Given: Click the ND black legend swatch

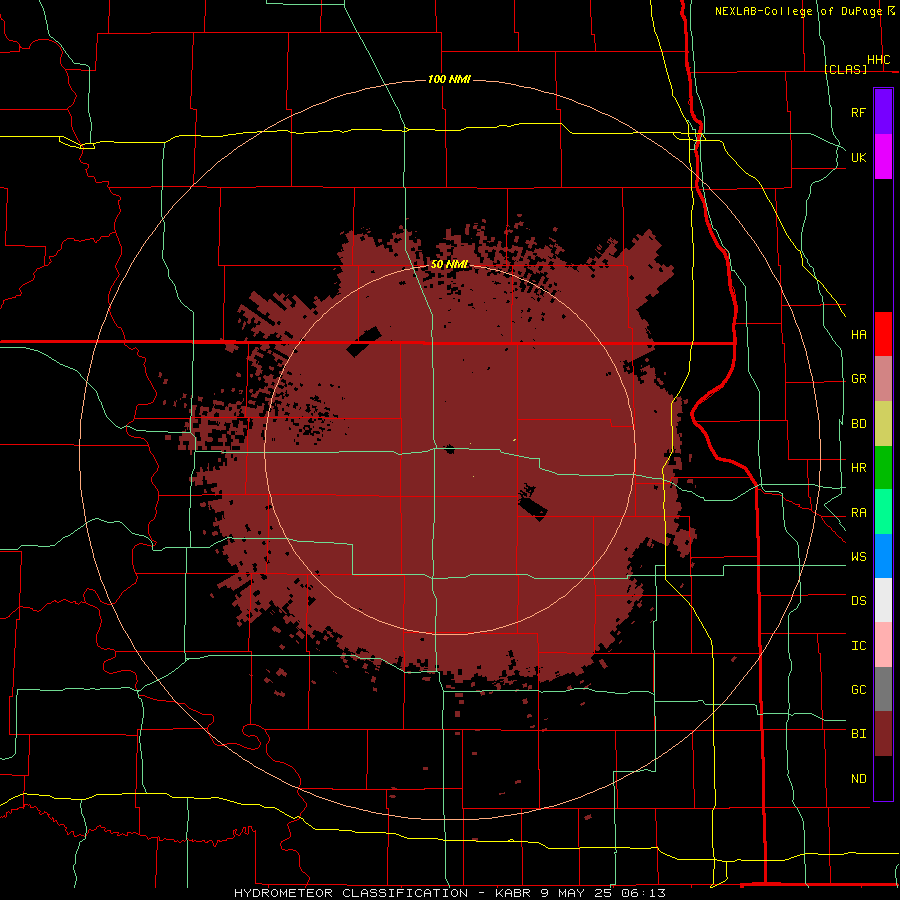Looking at the screenshot, I should [883, 778].
